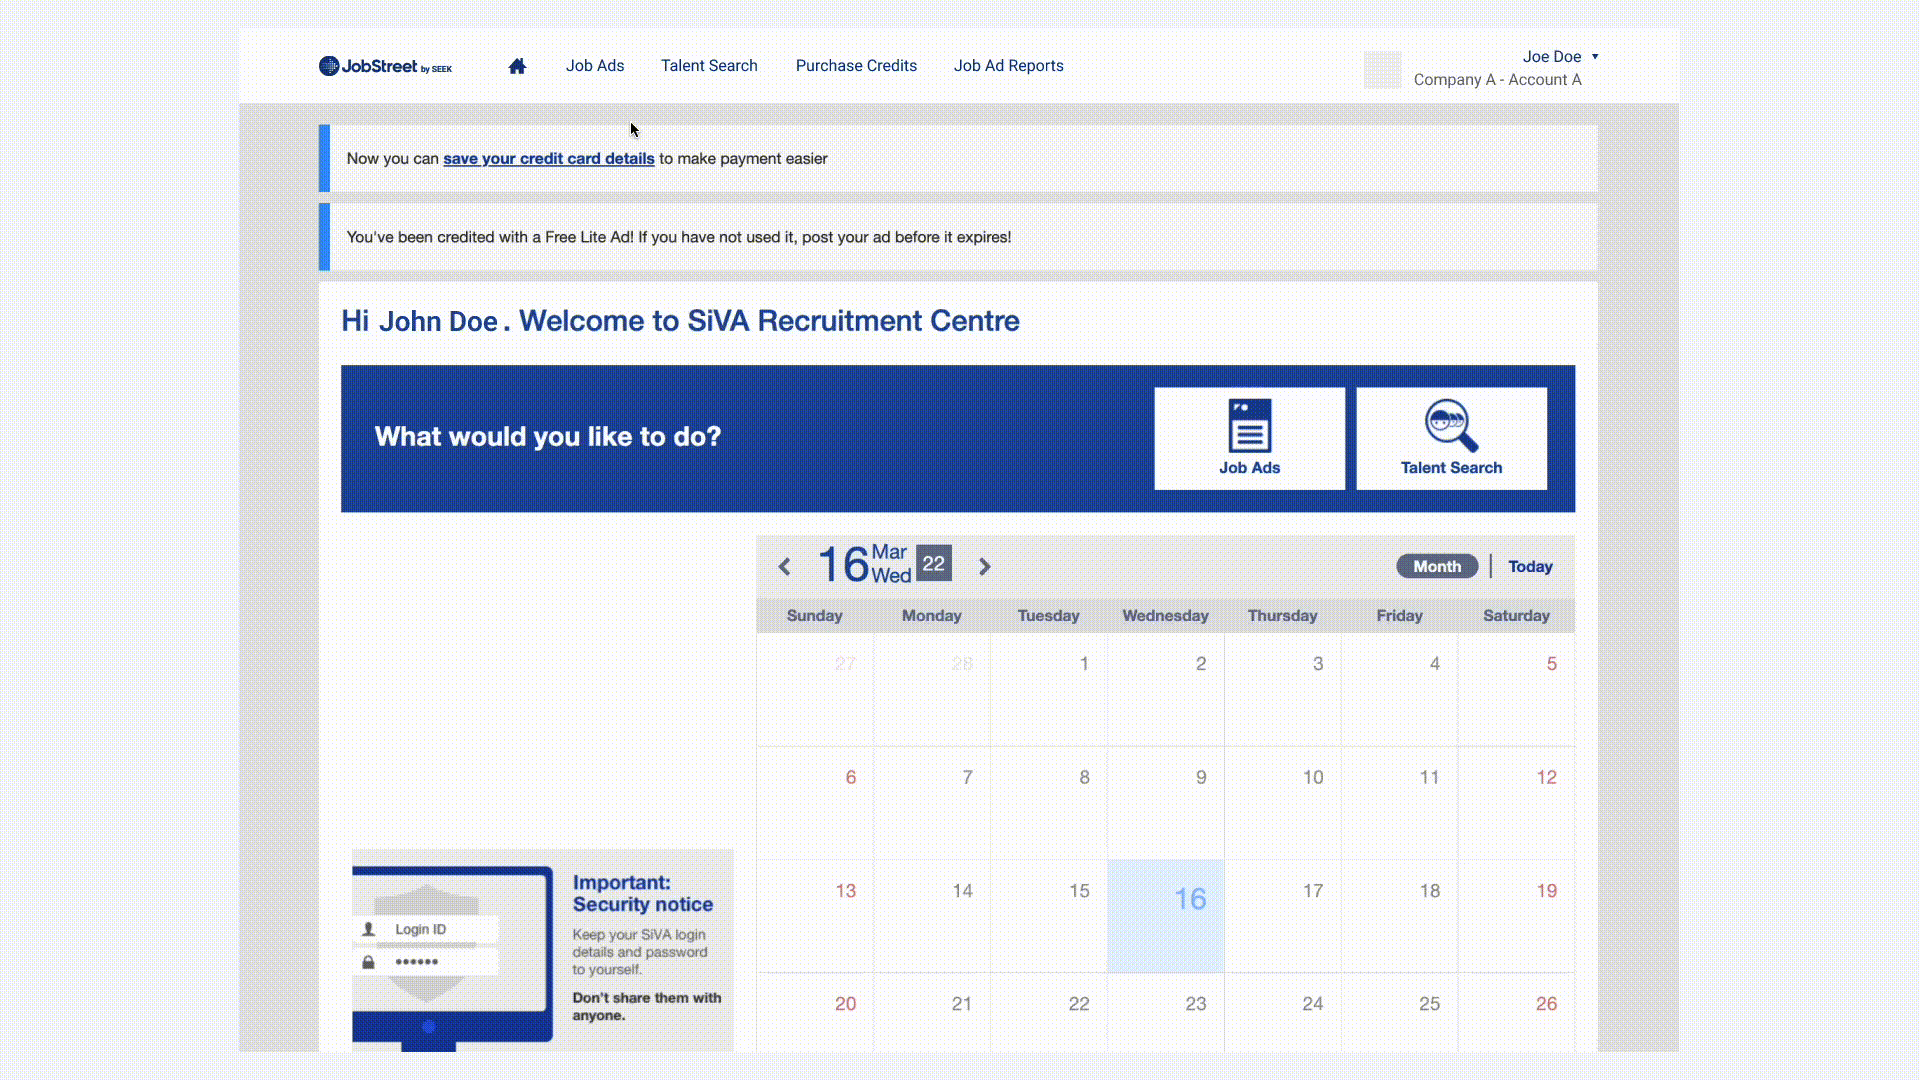Click the JobStreet by SEEK logo
The height and width of the screenshot is (1080, 1920).
[385, 66]
